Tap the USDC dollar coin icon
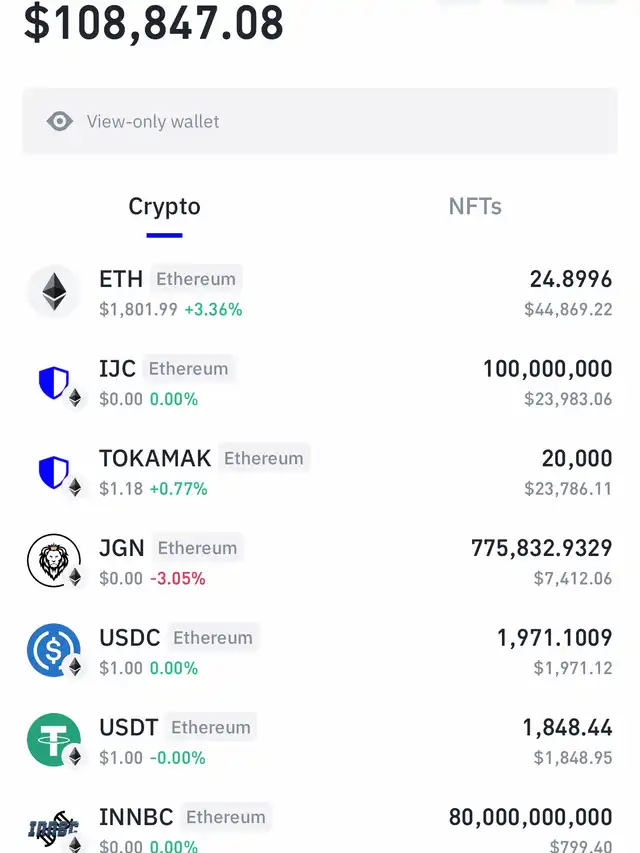Screen dimensions: 640x853 (x=54, y=650)
